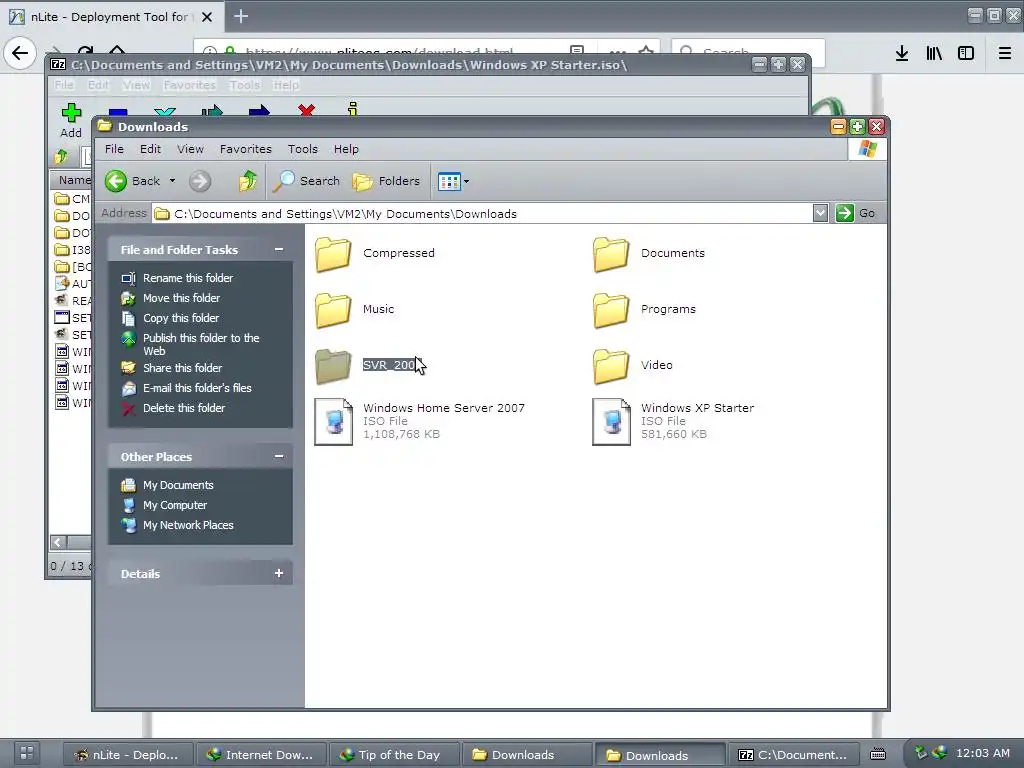Click the keyboard icon in system tray
1024x768 pixels.
[878, 754]
